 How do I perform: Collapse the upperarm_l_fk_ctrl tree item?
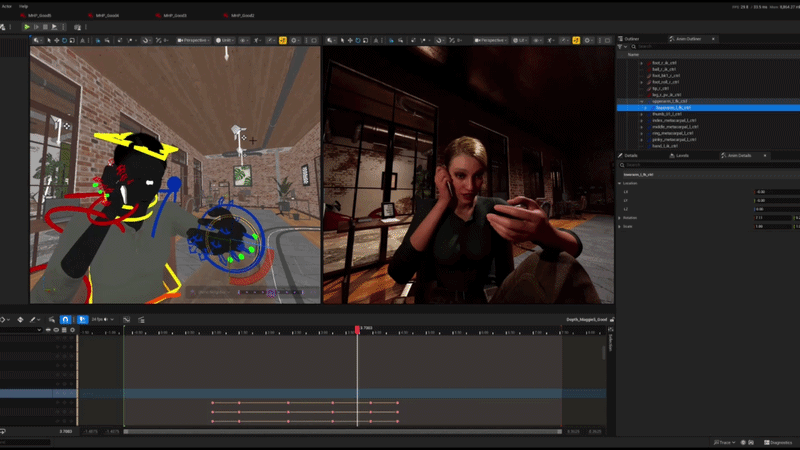(x=642, y=101)
